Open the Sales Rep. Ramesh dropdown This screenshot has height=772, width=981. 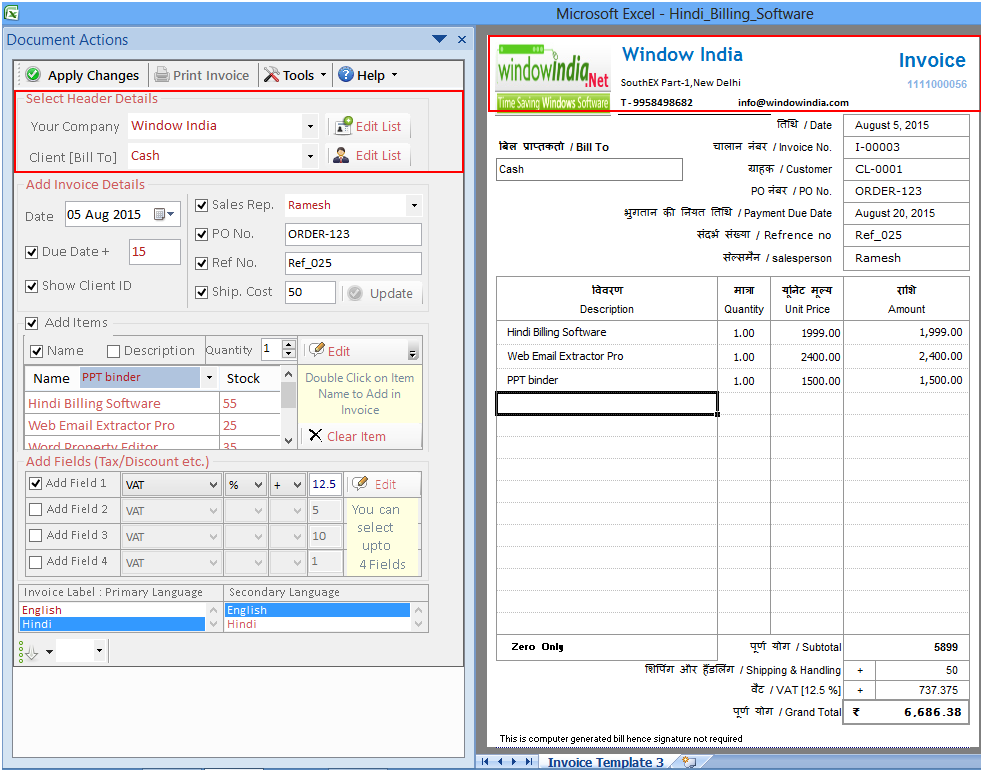point(414,205)
